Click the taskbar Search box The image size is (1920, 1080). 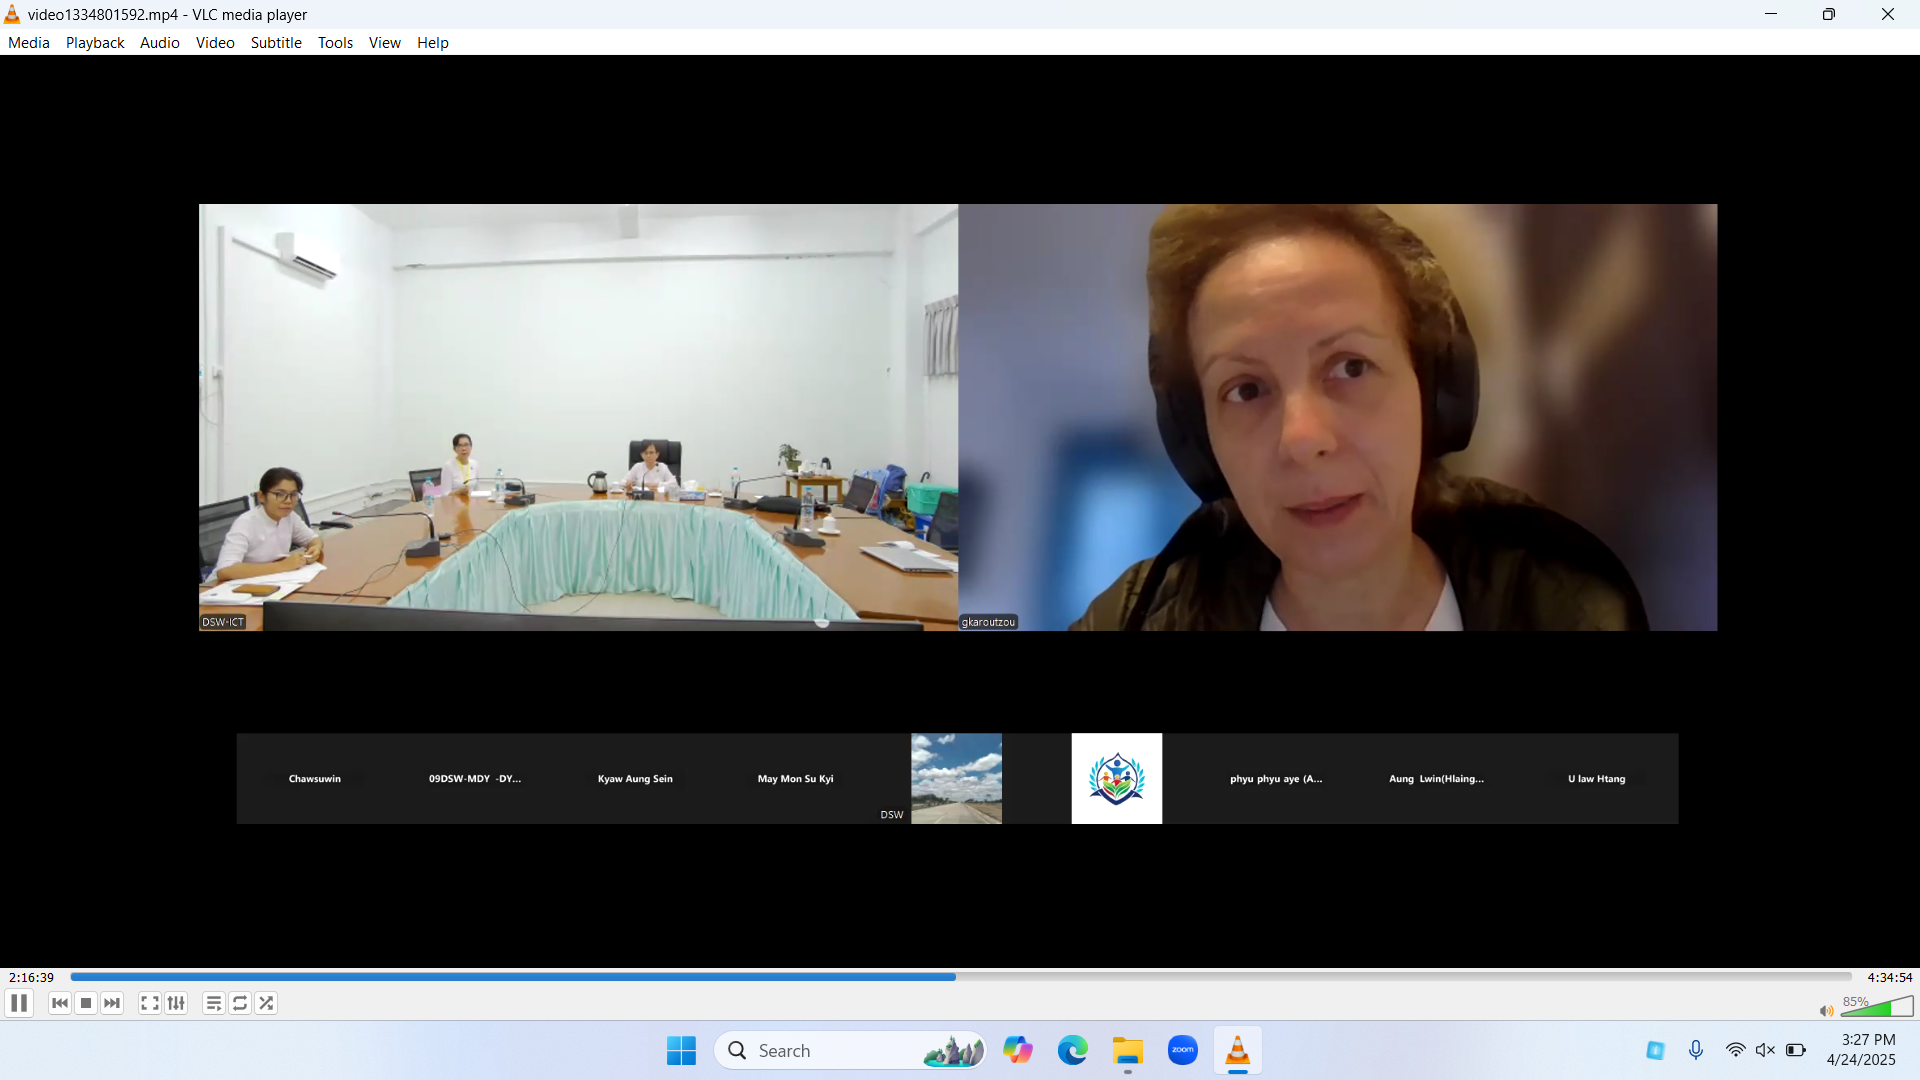pos(851,1050)
